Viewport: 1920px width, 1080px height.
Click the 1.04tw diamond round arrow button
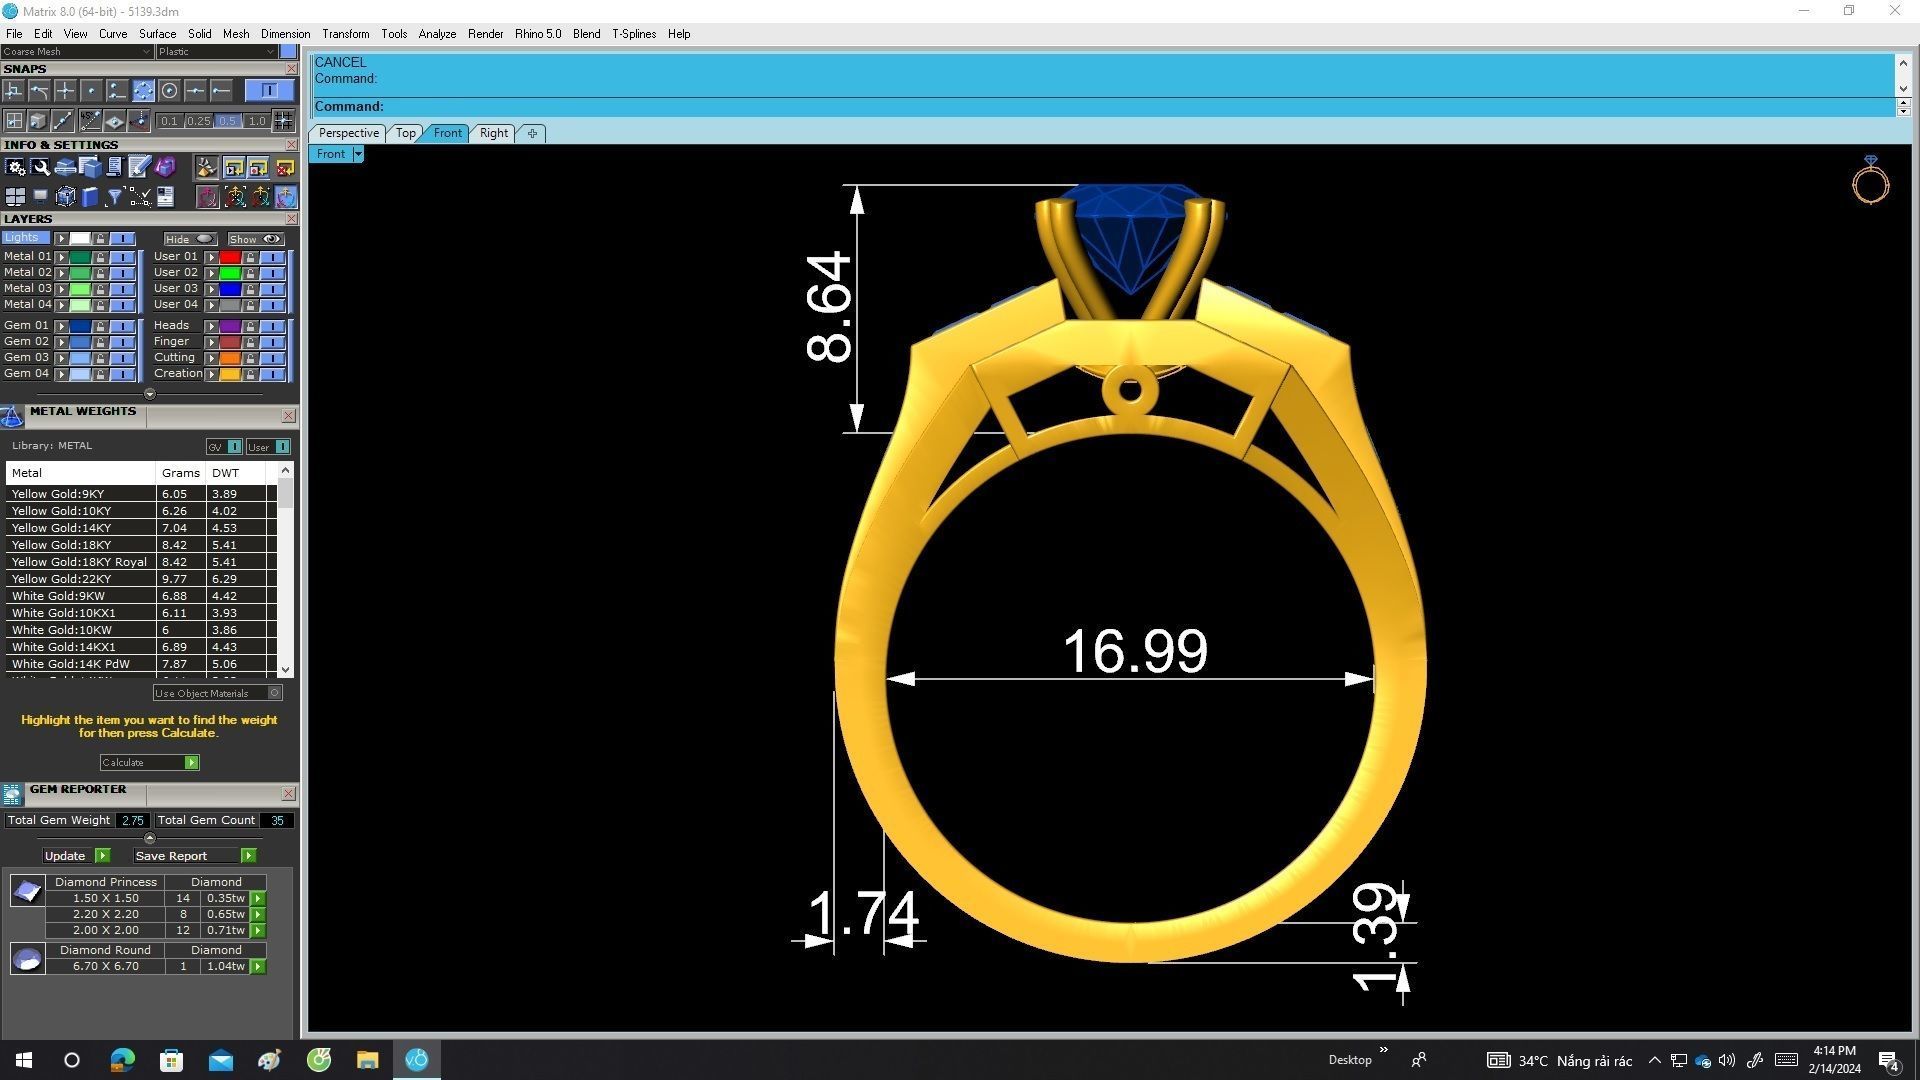[258, 967]
